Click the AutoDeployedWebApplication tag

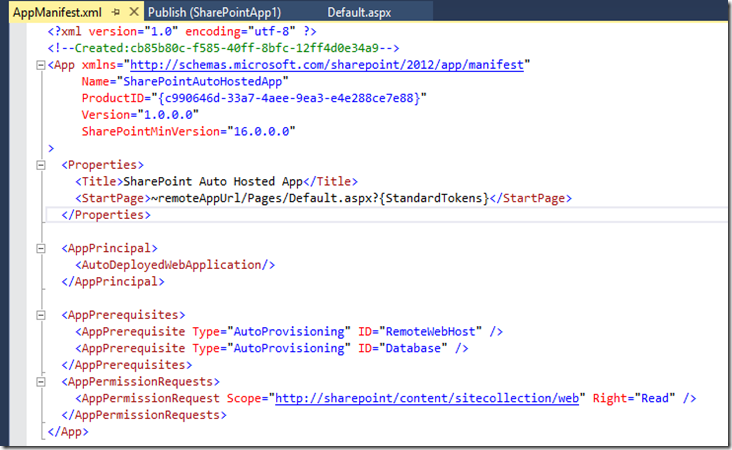(175, 265)
